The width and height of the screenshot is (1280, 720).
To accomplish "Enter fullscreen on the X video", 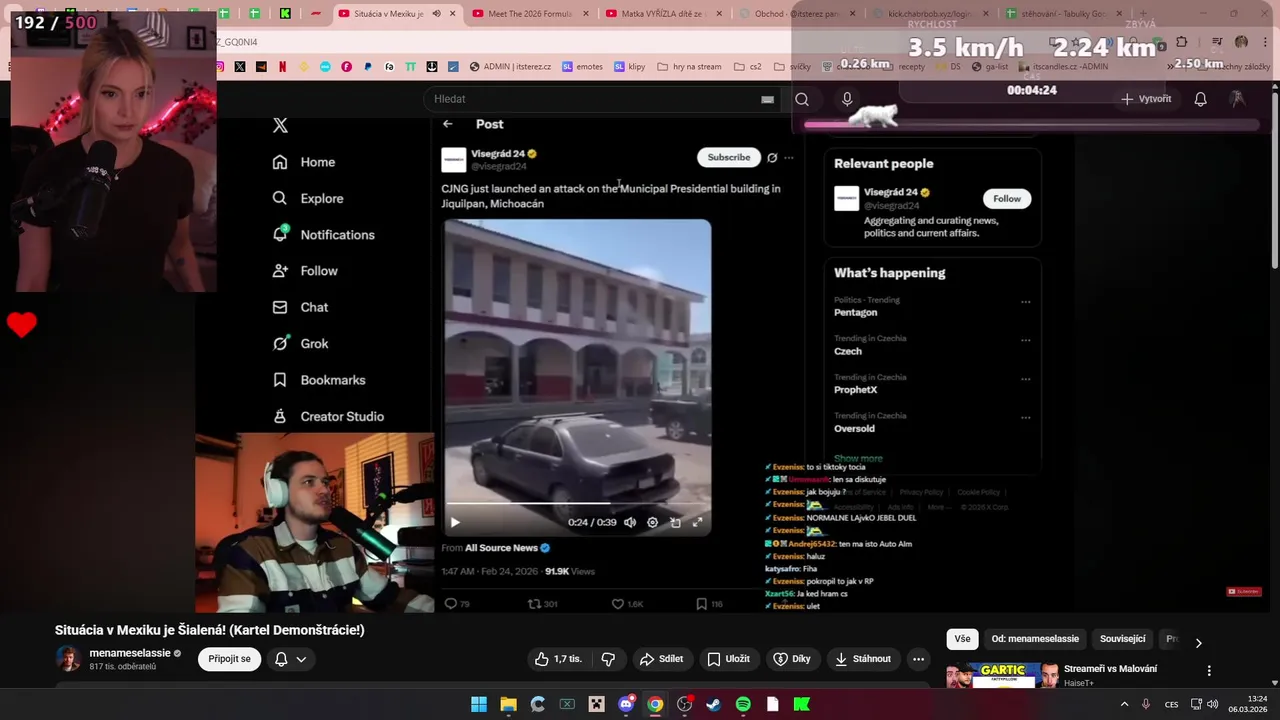I will 697,522.
